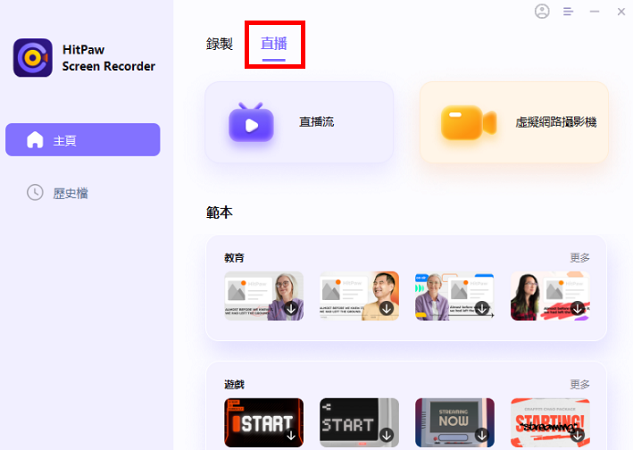Image resolution: width=633 pixels, height=450 pixels.
Task: Download the second 遊戲 START template arrow icon
Action: (x=386, y=435)
